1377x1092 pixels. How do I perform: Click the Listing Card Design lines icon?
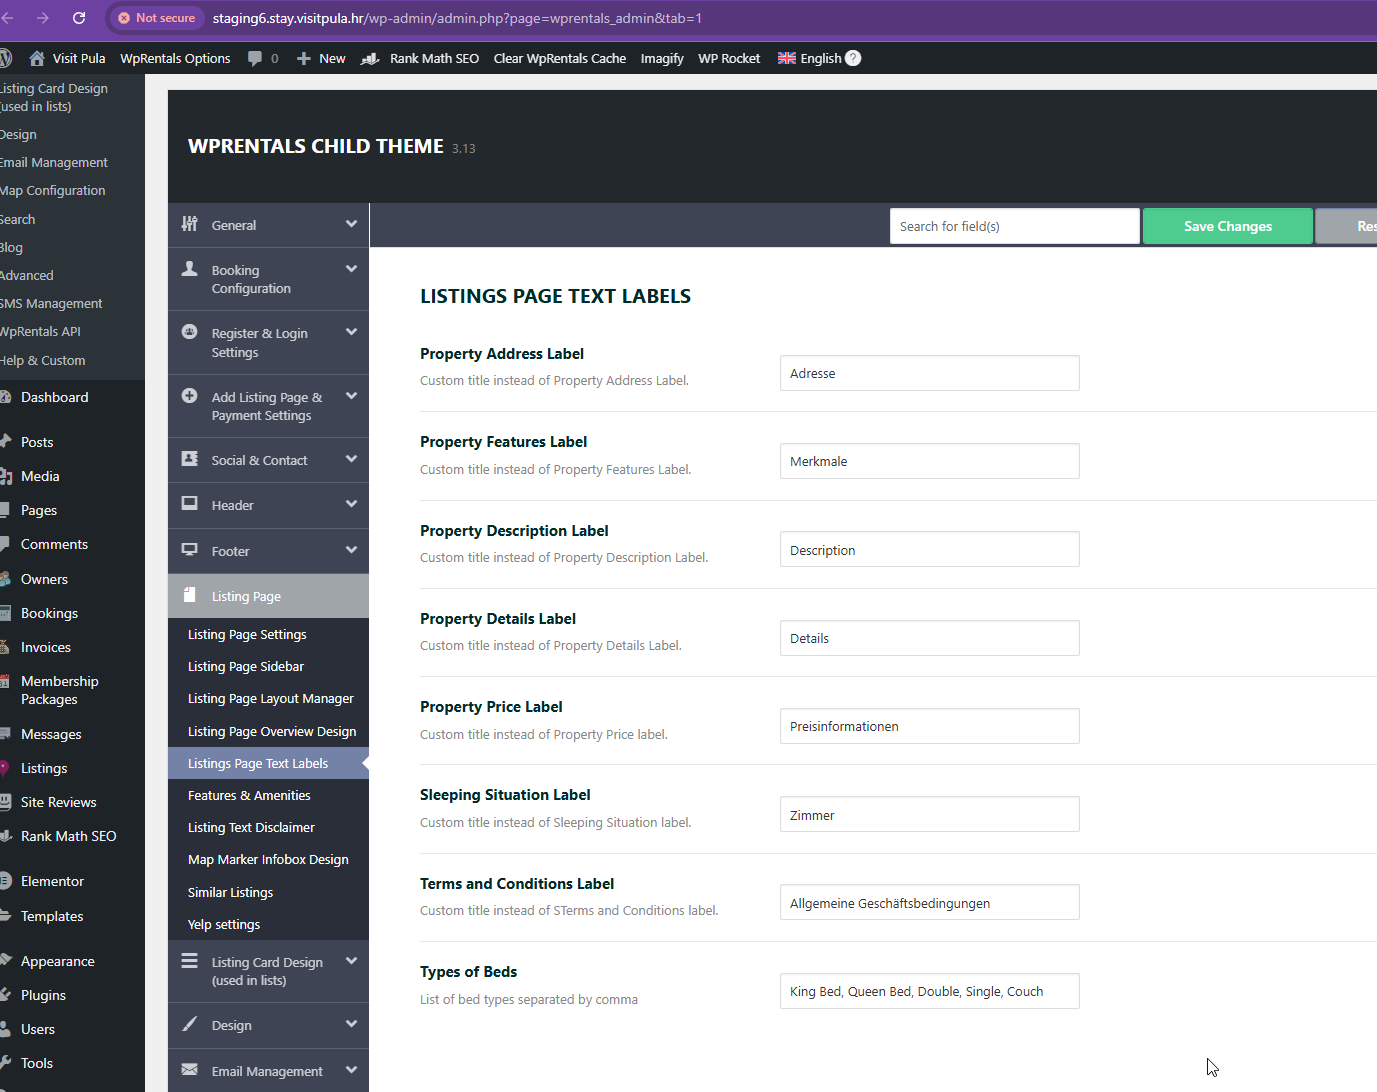(189, 960)
